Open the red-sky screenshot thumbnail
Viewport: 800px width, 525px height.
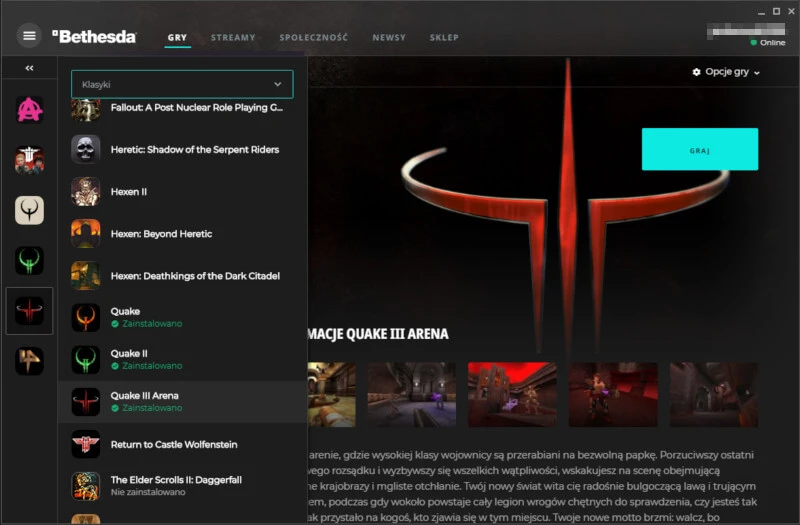(x=512, y=394)
